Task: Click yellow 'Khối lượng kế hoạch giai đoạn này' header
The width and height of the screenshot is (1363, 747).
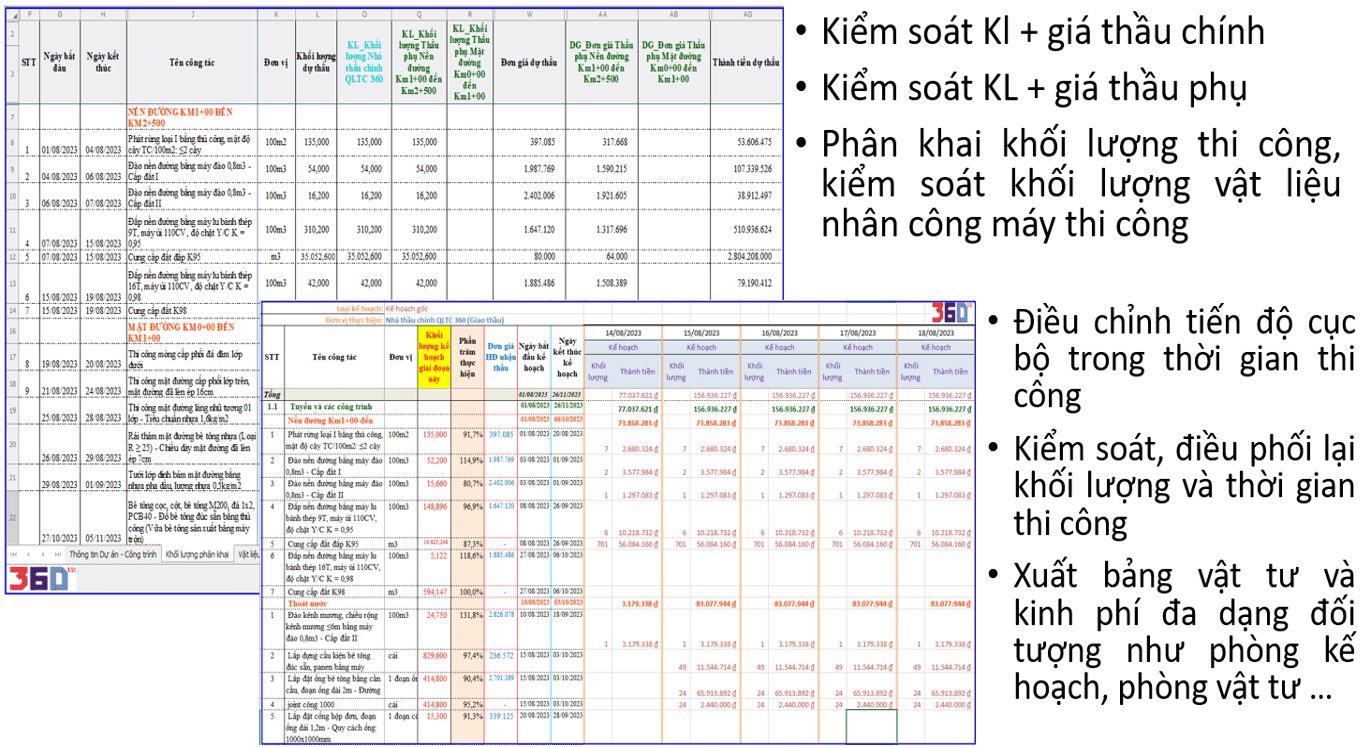Action: click(434, 356)
